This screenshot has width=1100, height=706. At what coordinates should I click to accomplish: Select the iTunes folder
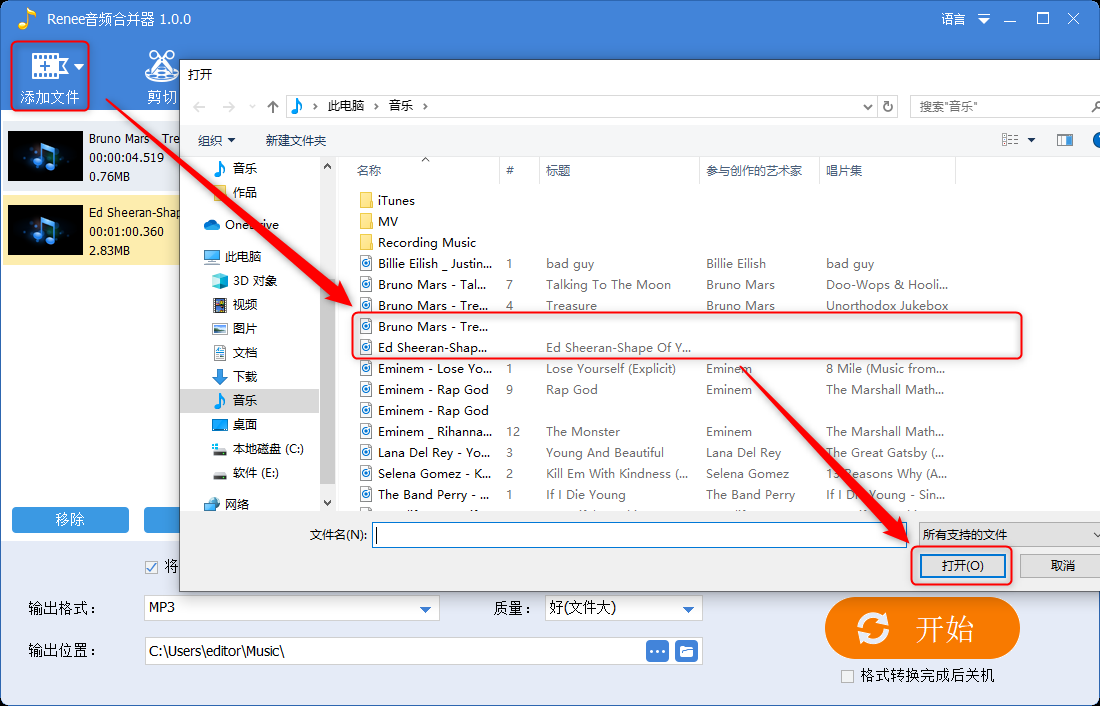[x=387, y=201]
